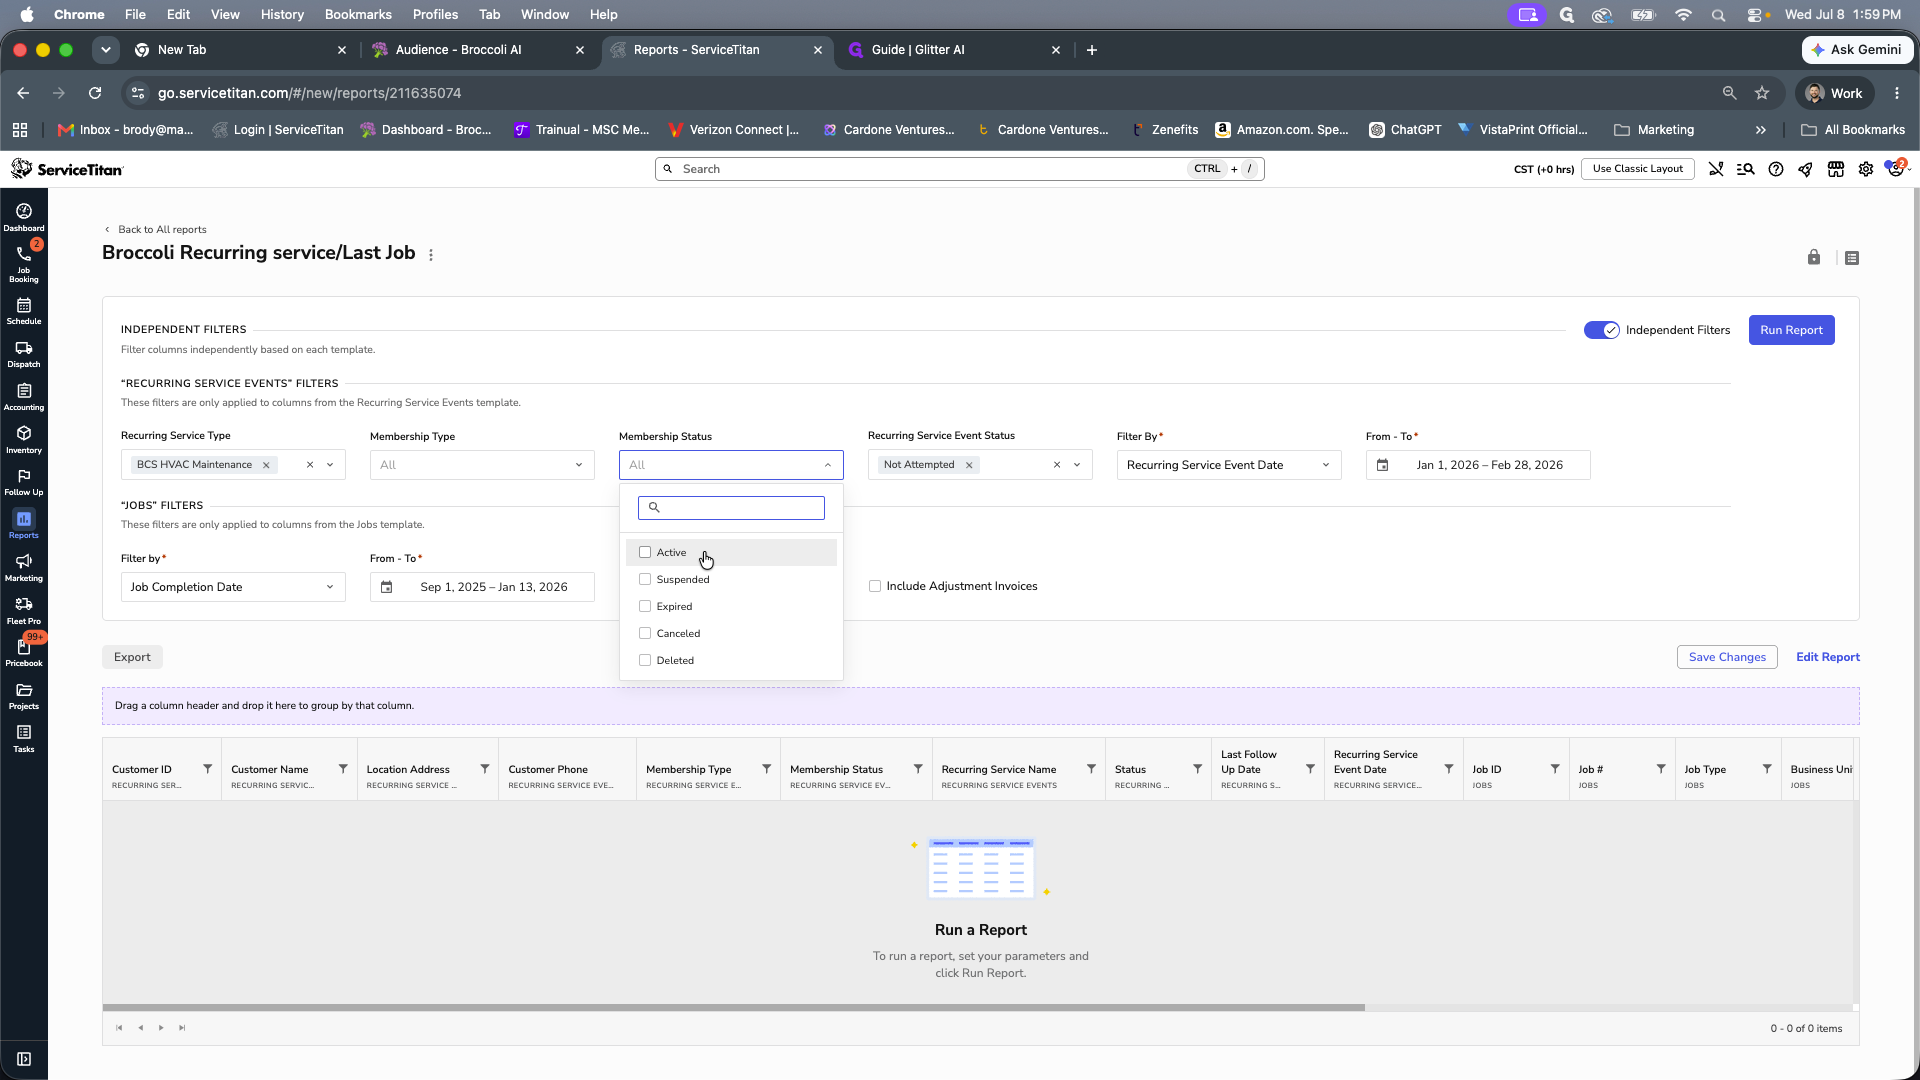The image size is (1920, 1080).
Task: Open Schedule in the sidebar
Action: pyautogui.click(x=24, y=311)
